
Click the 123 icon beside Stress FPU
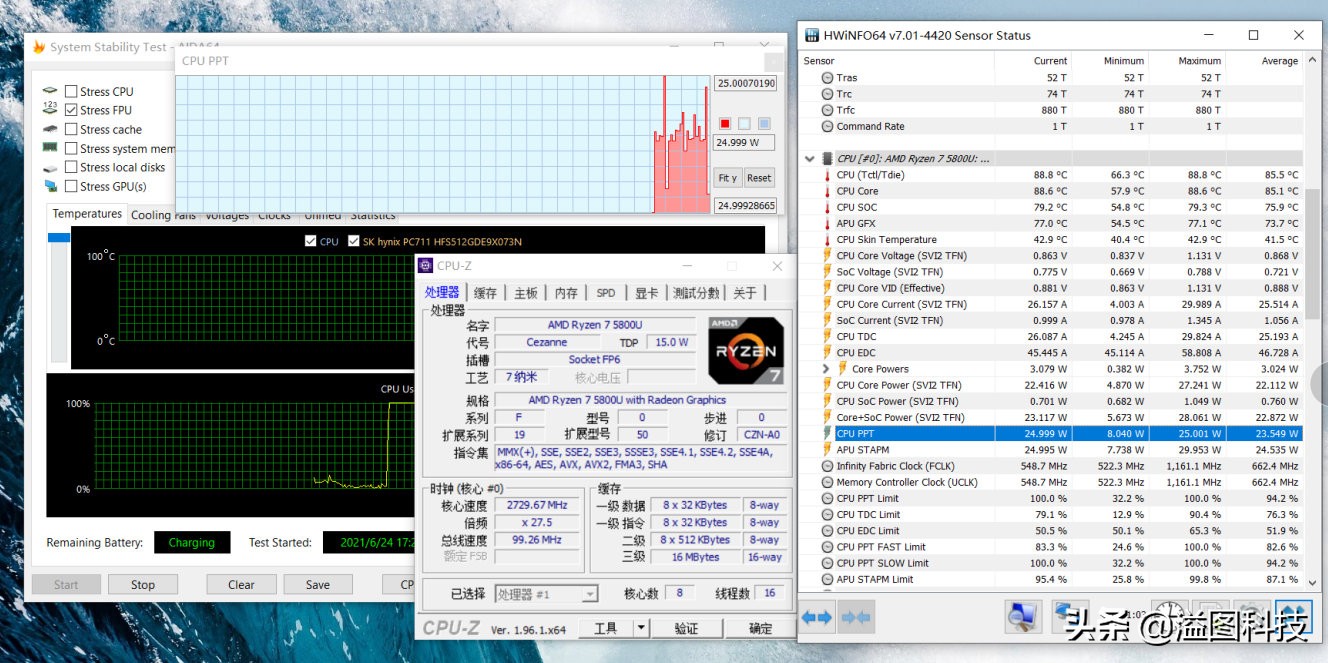50,110
